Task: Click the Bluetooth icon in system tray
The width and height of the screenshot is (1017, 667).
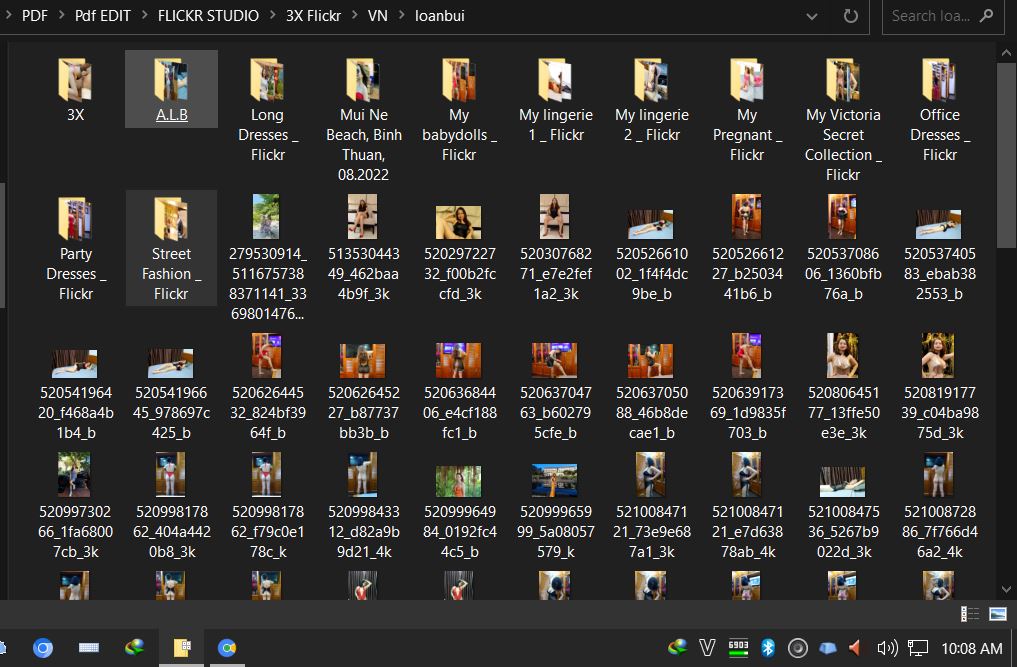Action: pos(768,648)
